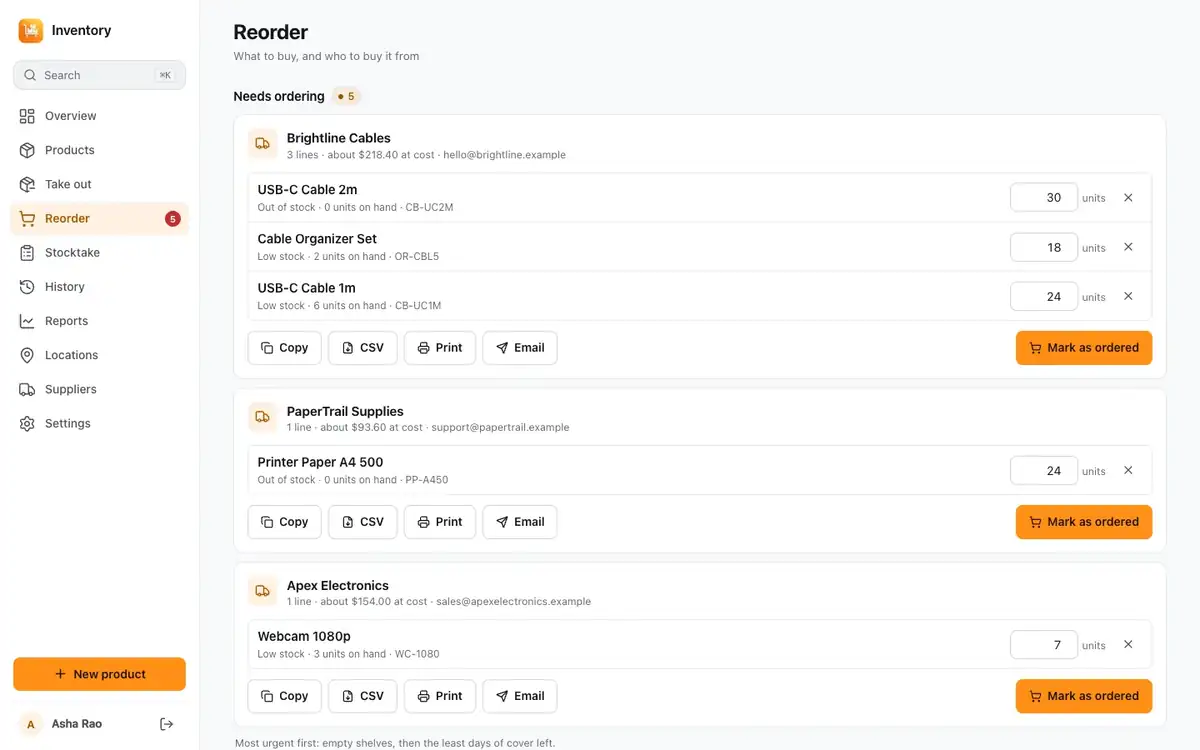Click the 'Apex Electronics' supplier name
Screen dimensions: 1200x750
(x=338, y=586)
